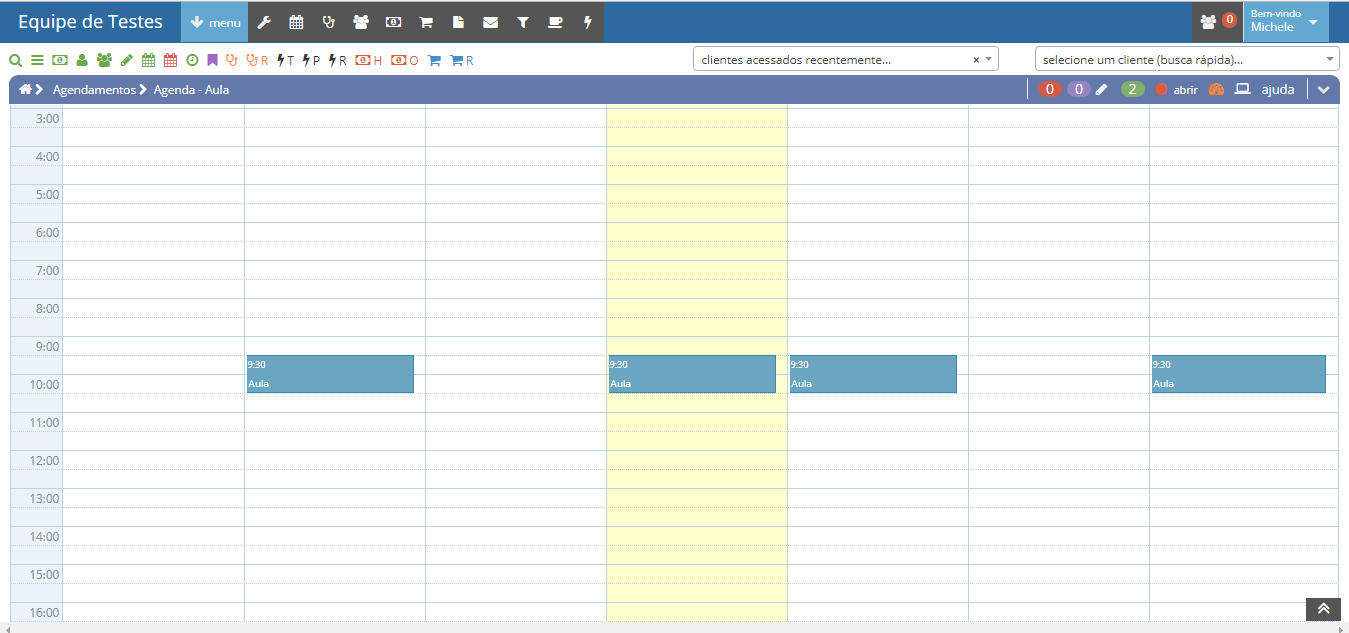The width and height of the screenshot is (1349, 633).
Task: Click the orange dashboard gauge icon
Action: pyautogui.click(x=1216, y=89)
